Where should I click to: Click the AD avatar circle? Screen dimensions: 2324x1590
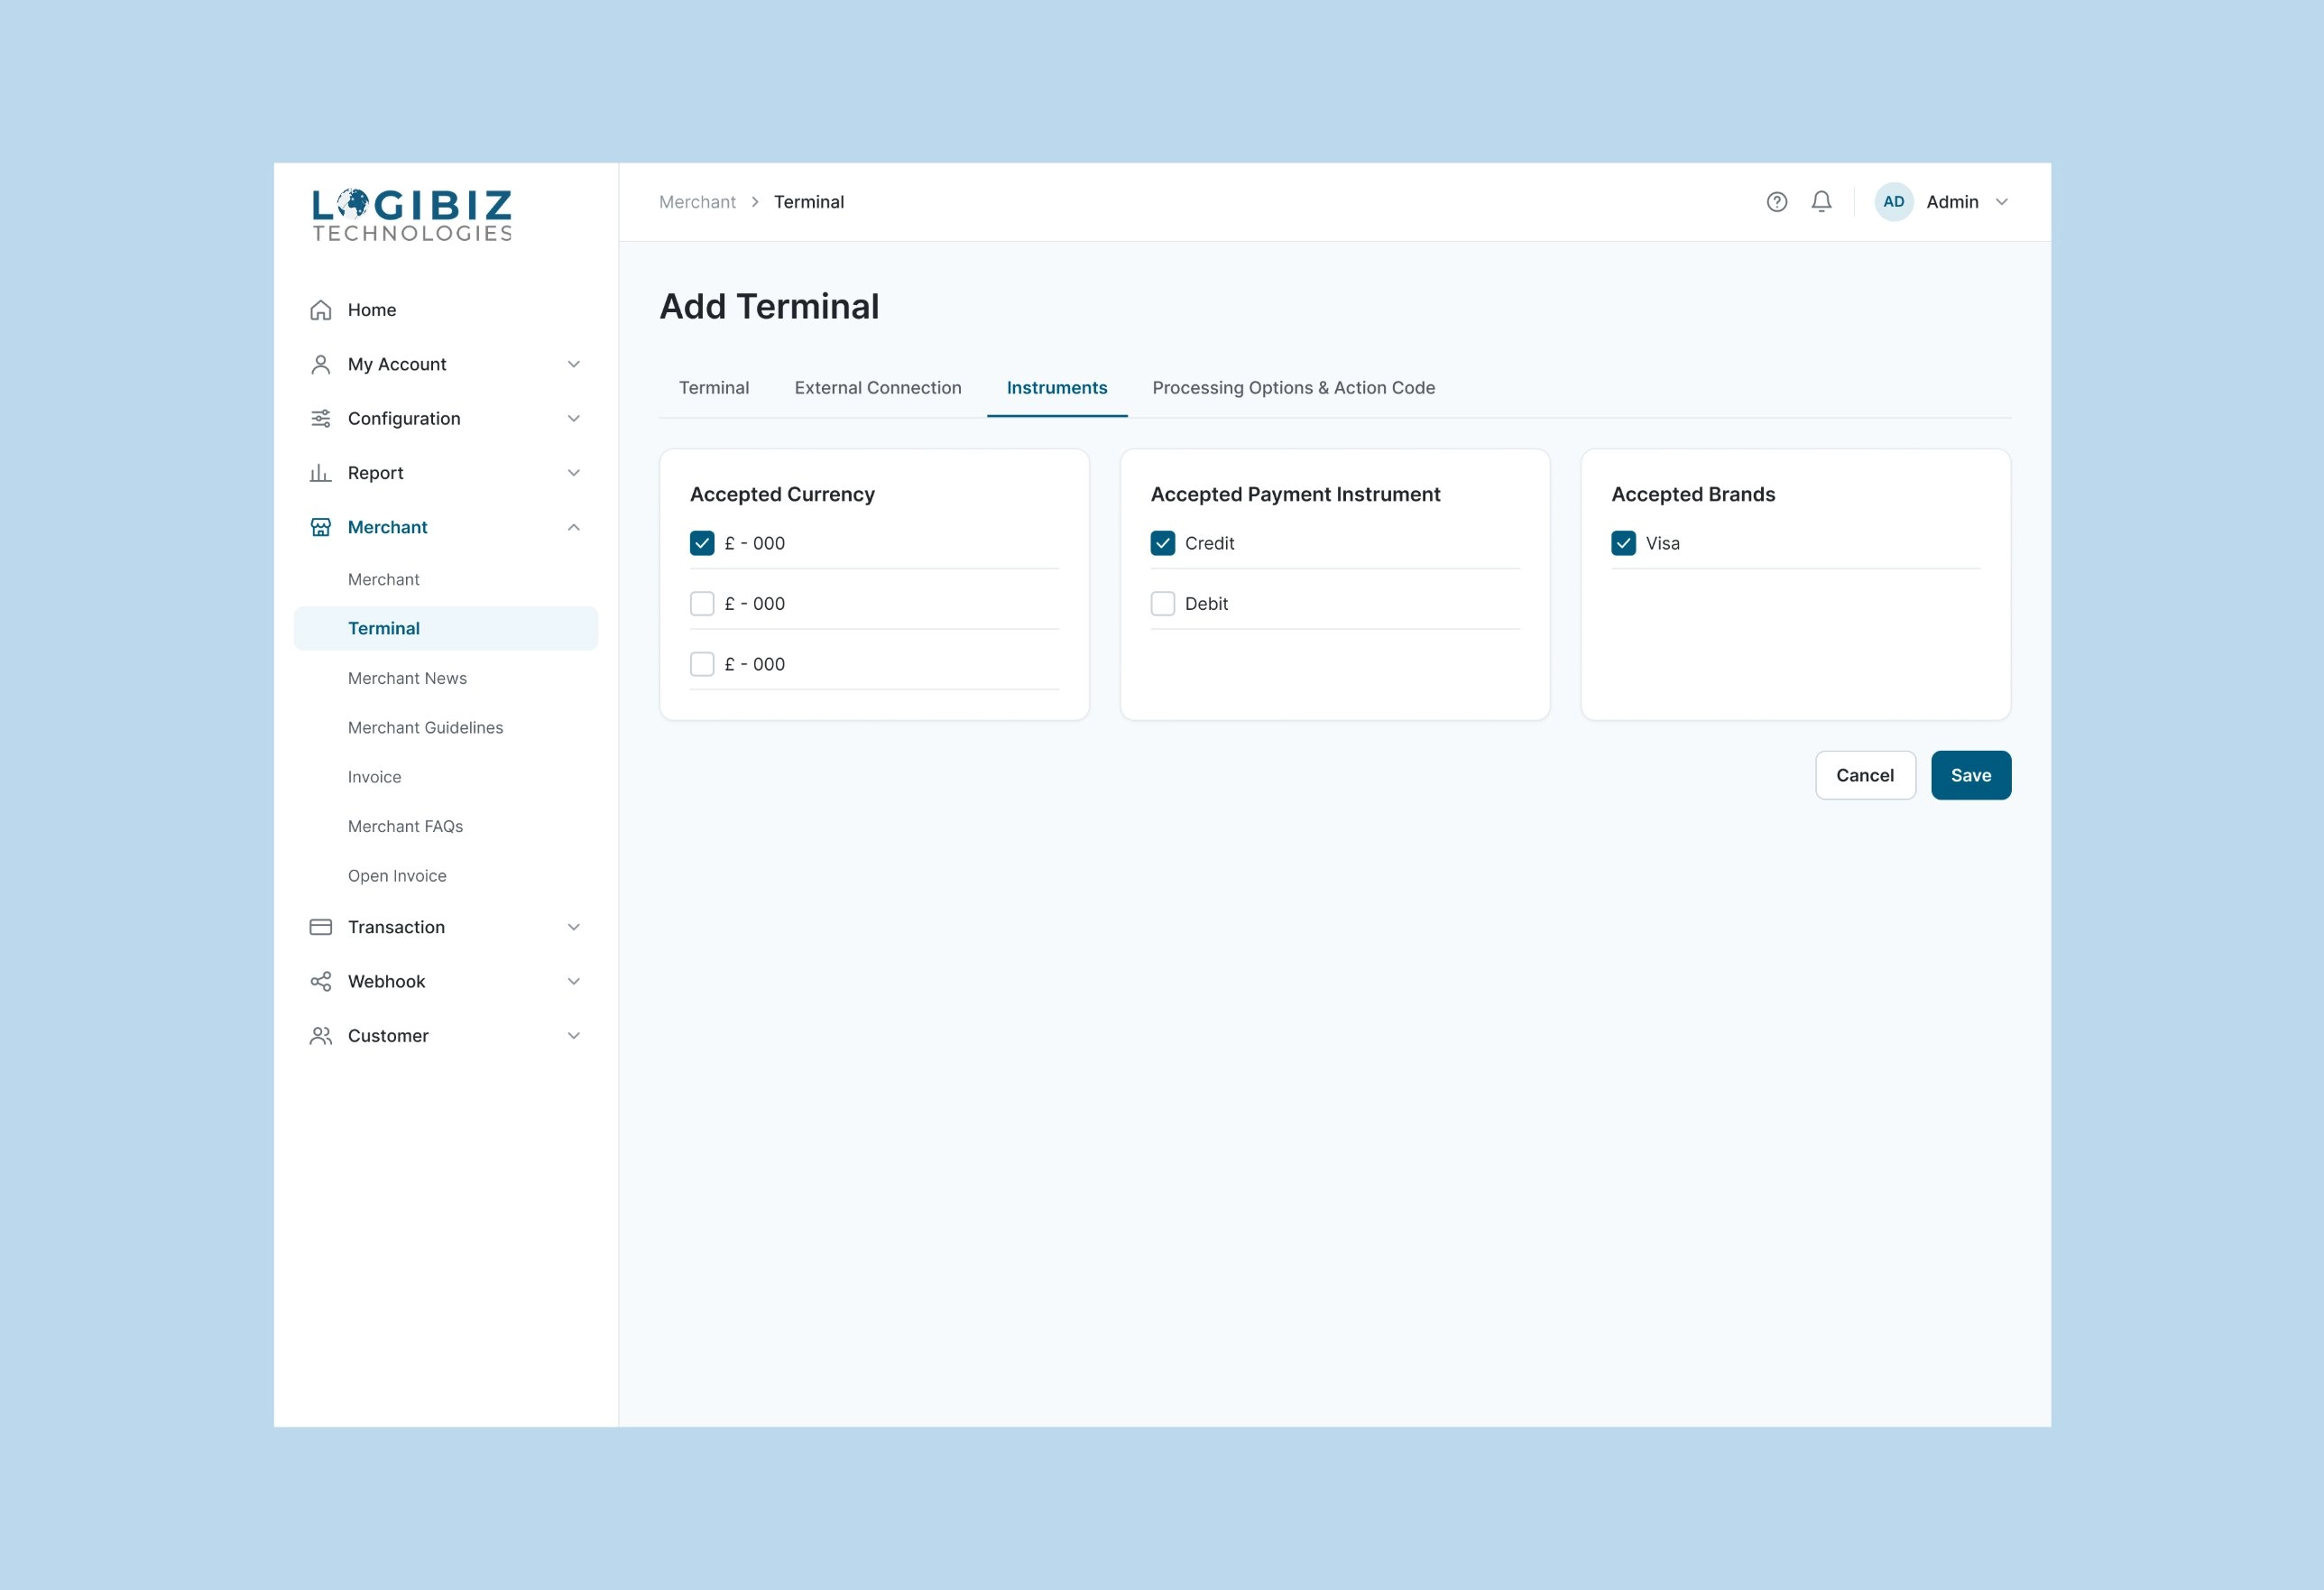[x=1894, y=202]
